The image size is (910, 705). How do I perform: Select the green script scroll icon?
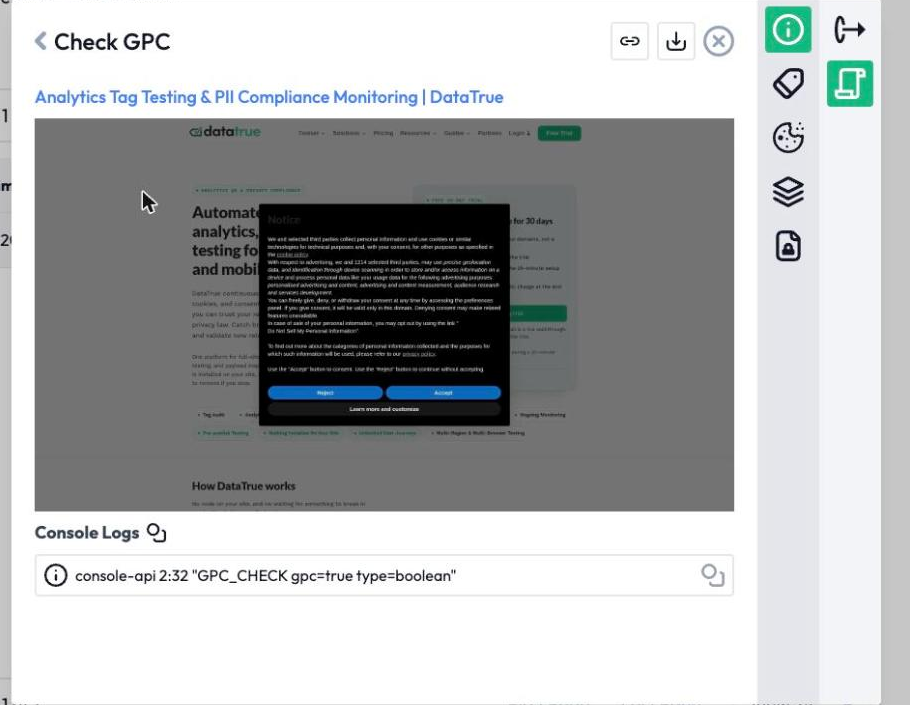pos(850,84)
